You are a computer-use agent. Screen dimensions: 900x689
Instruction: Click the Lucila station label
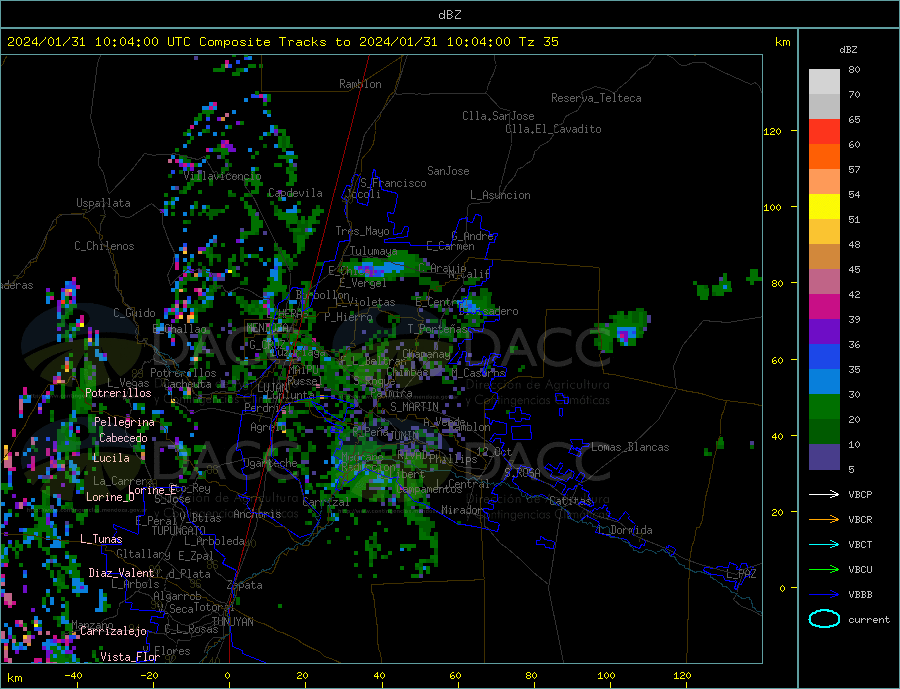(111, 458)
